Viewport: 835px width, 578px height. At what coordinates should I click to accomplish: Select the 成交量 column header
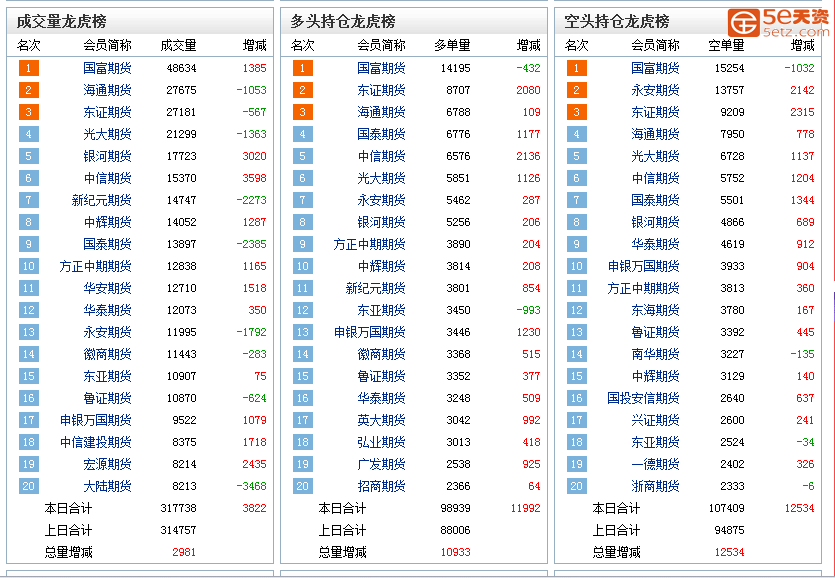coord(178,46)
